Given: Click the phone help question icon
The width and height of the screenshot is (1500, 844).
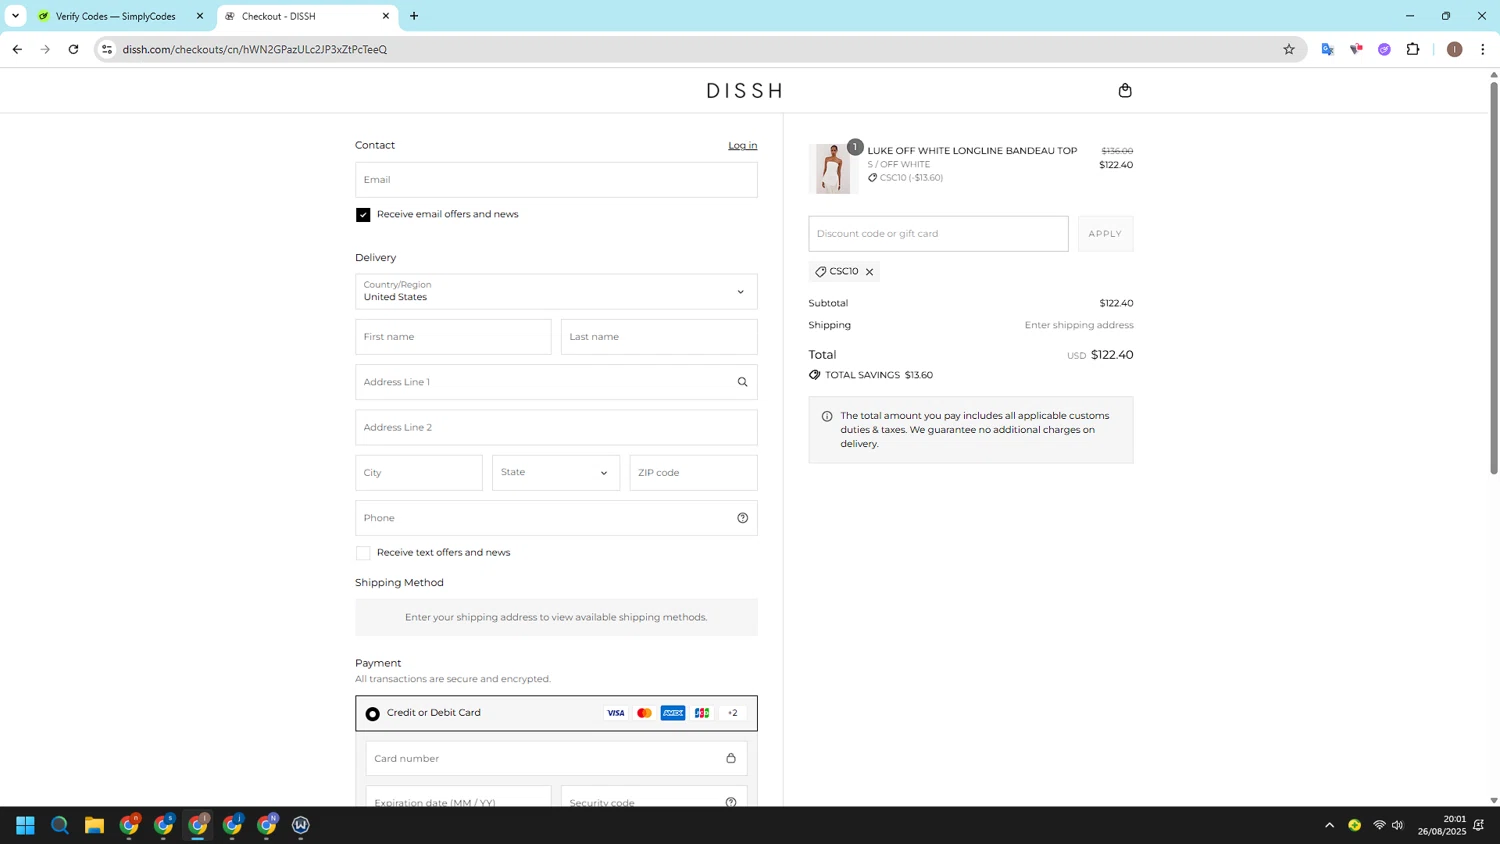Looking at the screenshot, I should pyautogui.click(x=742, y=518).
